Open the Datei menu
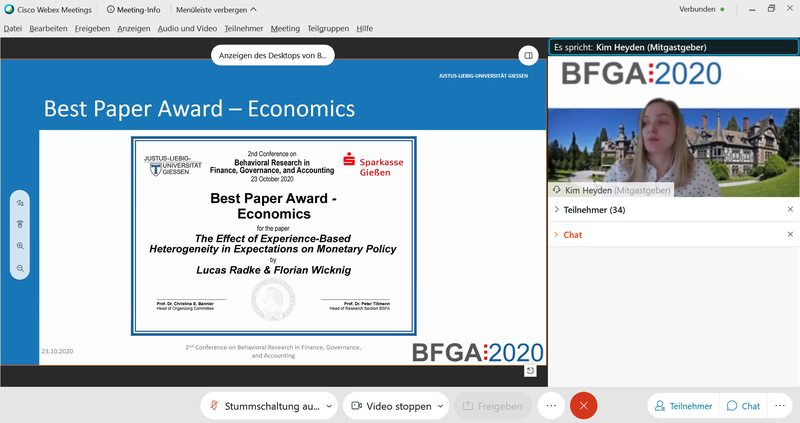This screenshot has width=800, height=423. pos(12,29)
